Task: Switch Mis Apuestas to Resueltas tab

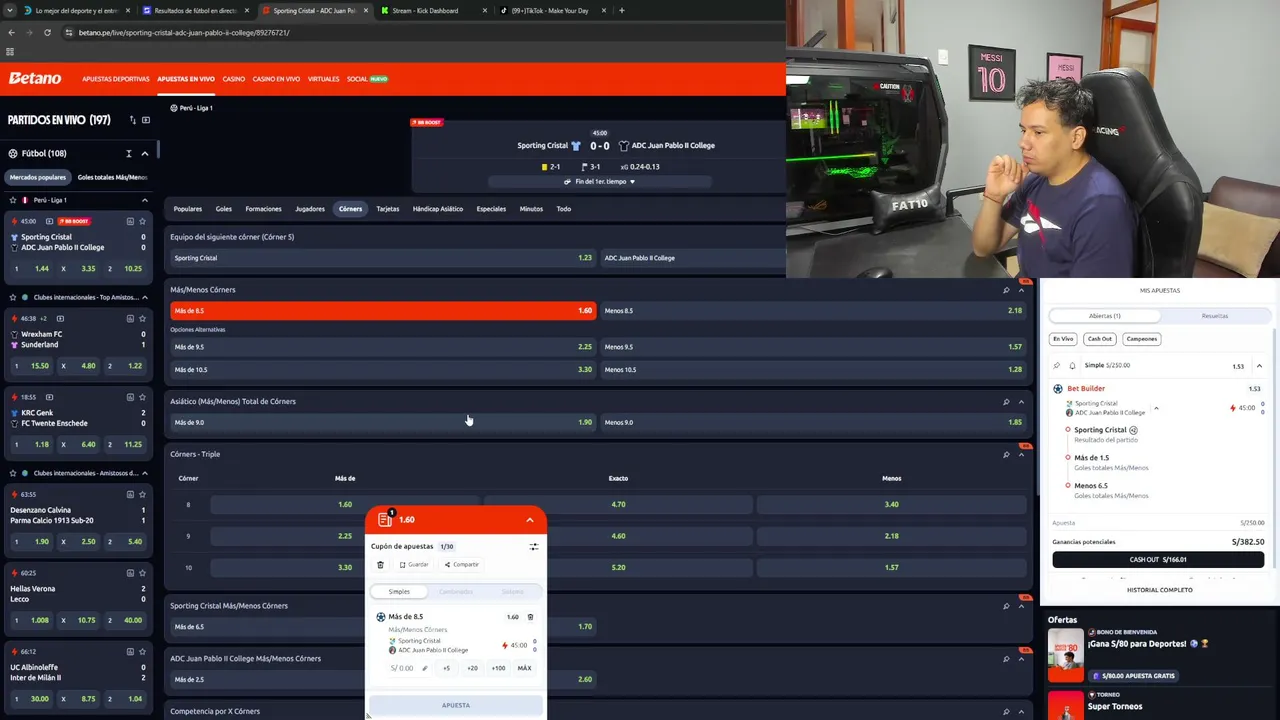Action: 1215,316
